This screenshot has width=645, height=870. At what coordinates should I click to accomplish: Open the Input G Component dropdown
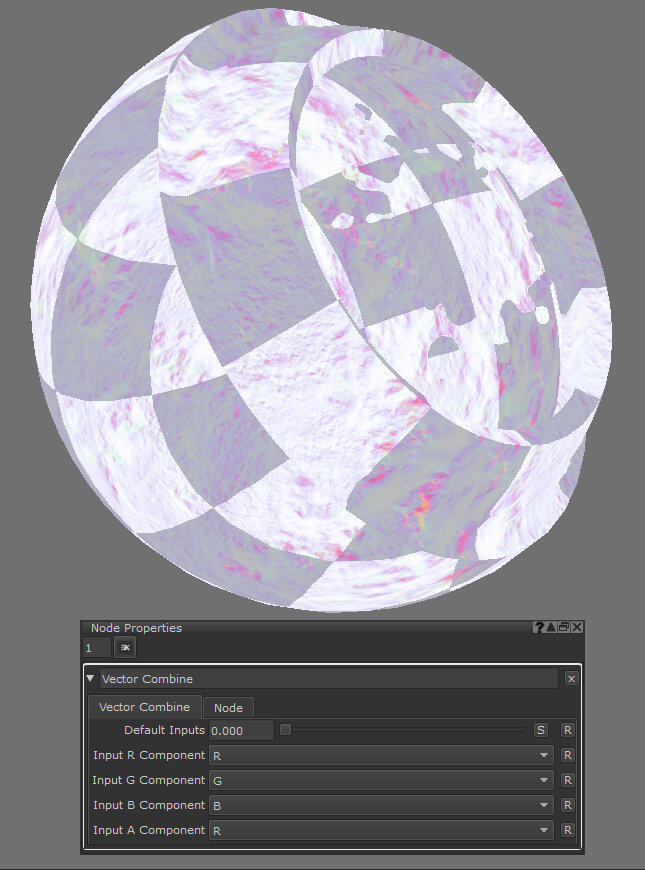click(x=381, y=780)
